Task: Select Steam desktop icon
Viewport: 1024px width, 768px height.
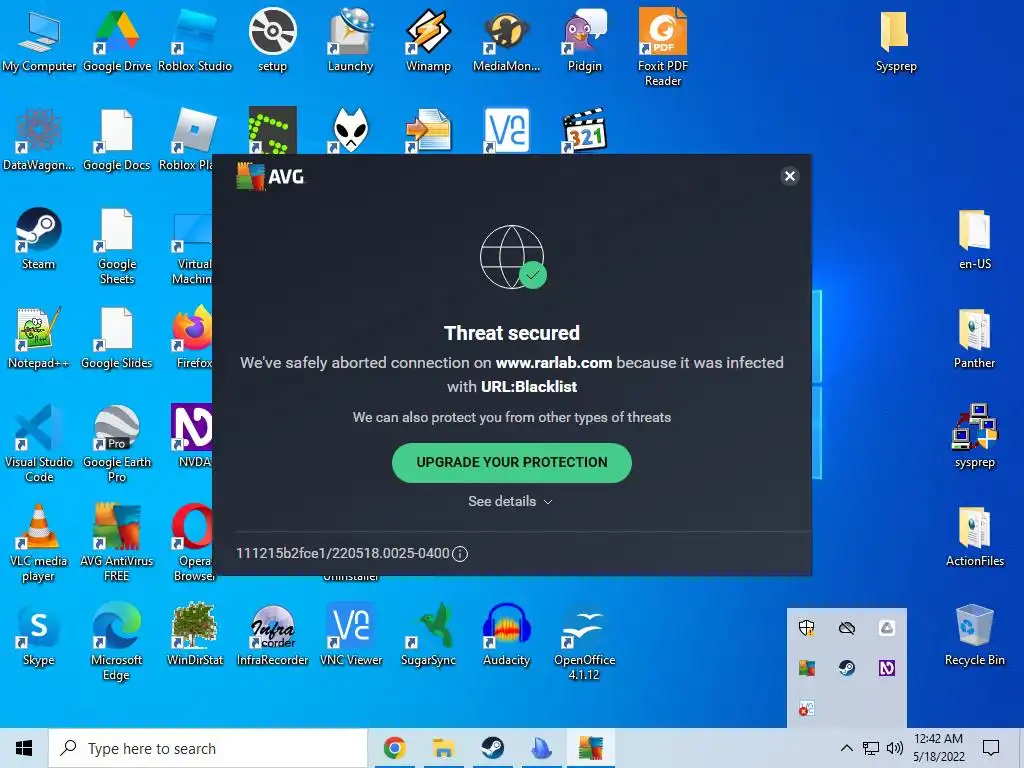Action: pos(39,239)
